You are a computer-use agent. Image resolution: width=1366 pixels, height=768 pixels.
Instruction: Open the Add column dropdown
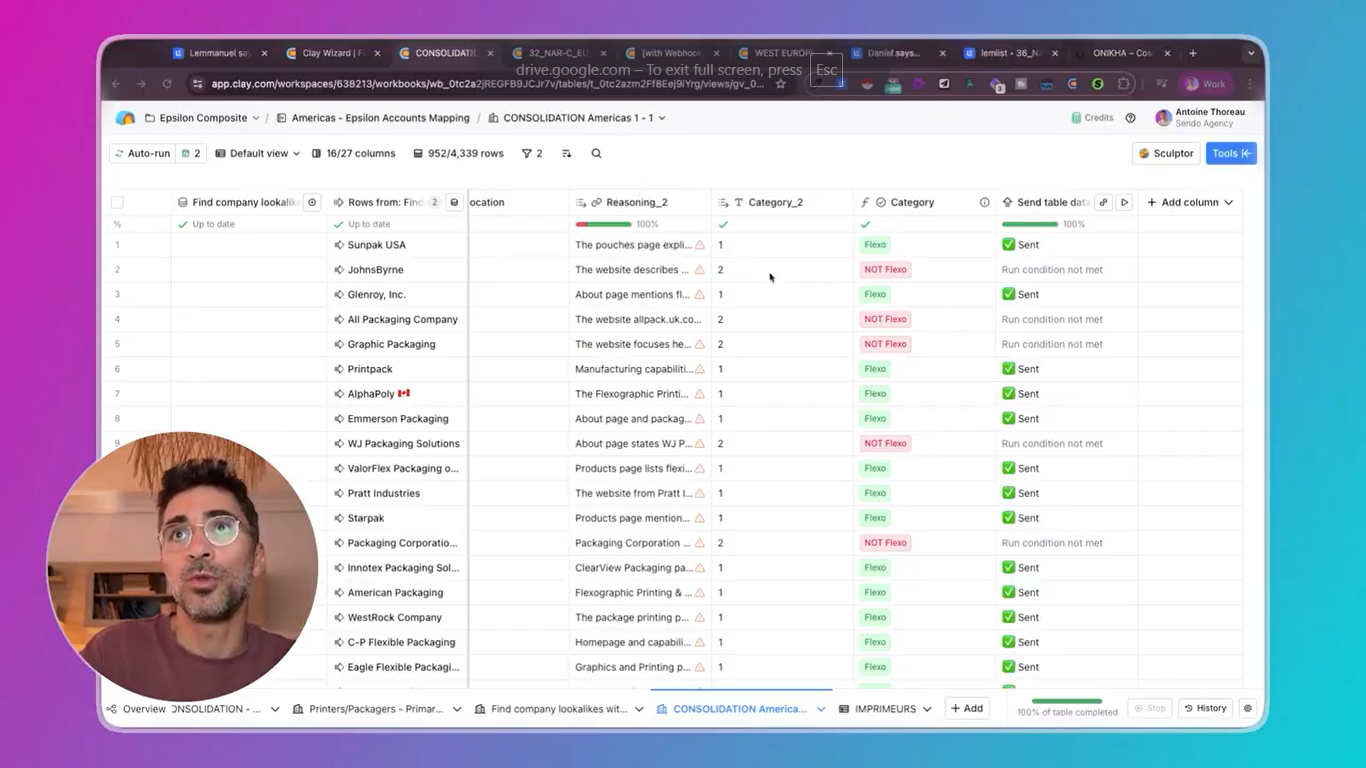[x=1190, y=202]
